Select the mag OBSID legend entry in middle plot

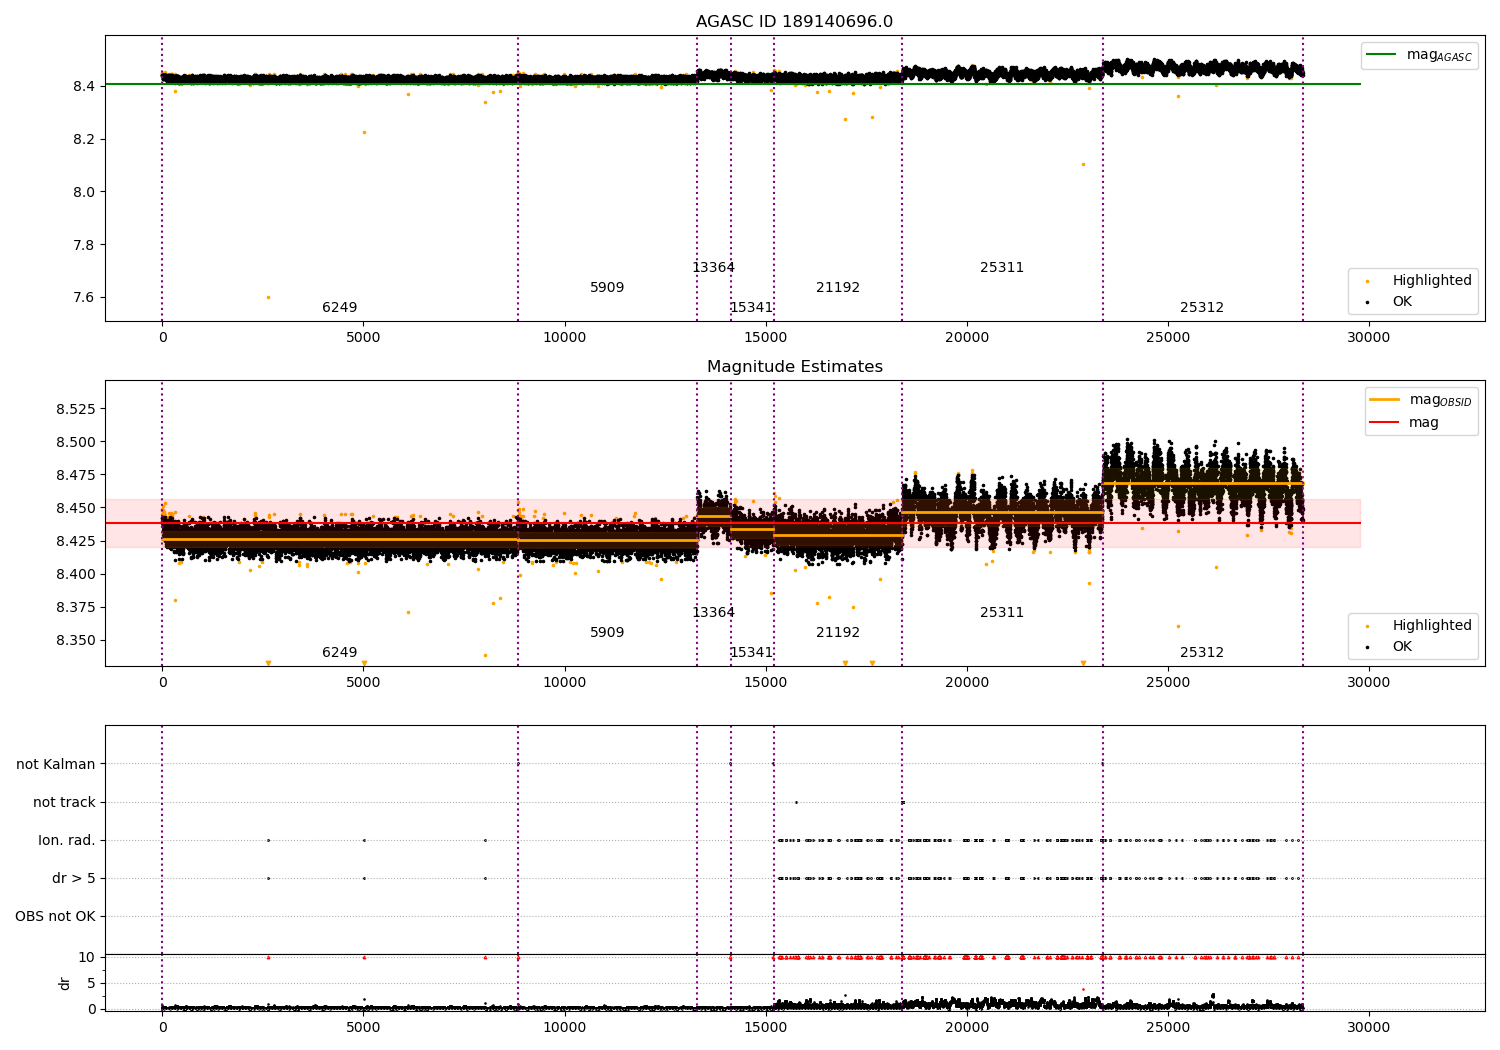[x=1421, y=400]
